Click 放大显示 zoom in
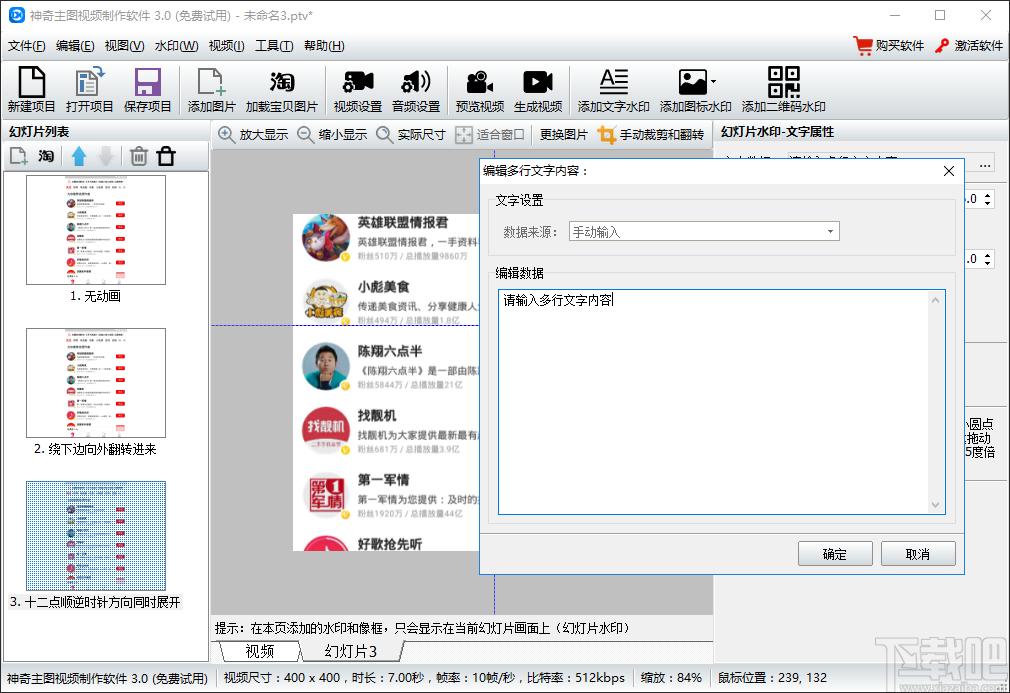 [252, 135]
